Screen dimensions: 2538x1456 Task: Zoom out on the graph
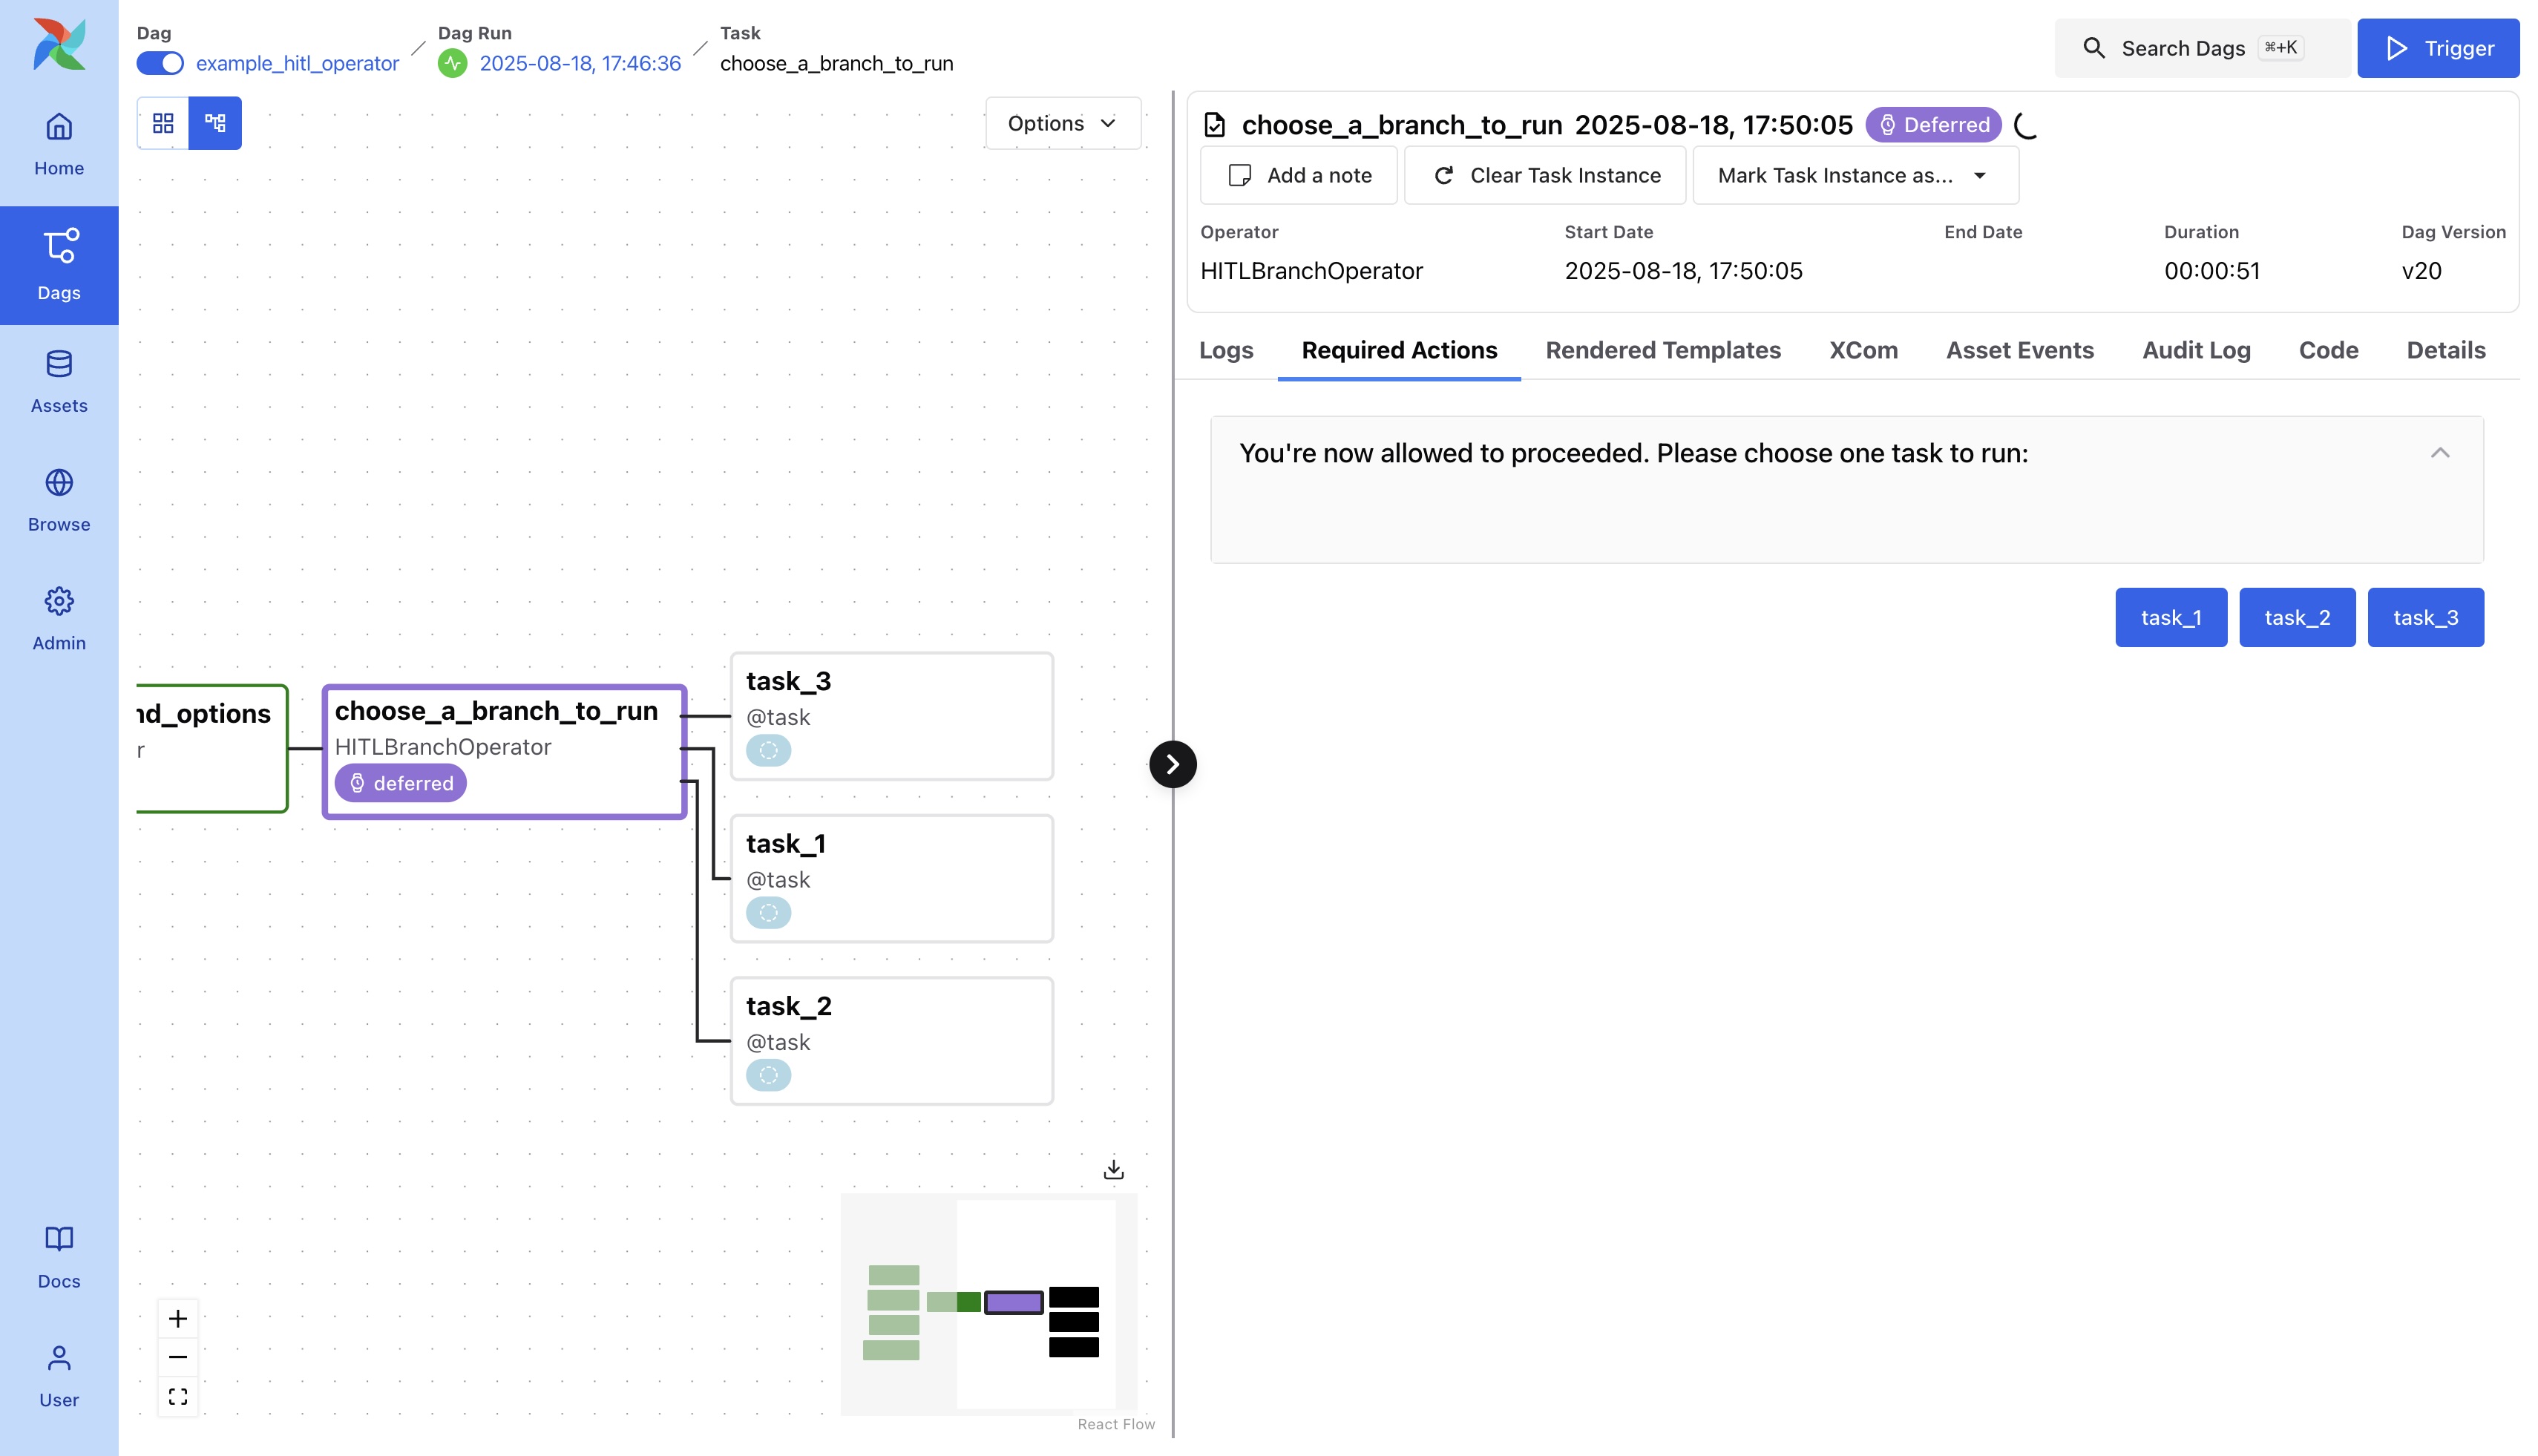click(178, 1357)
